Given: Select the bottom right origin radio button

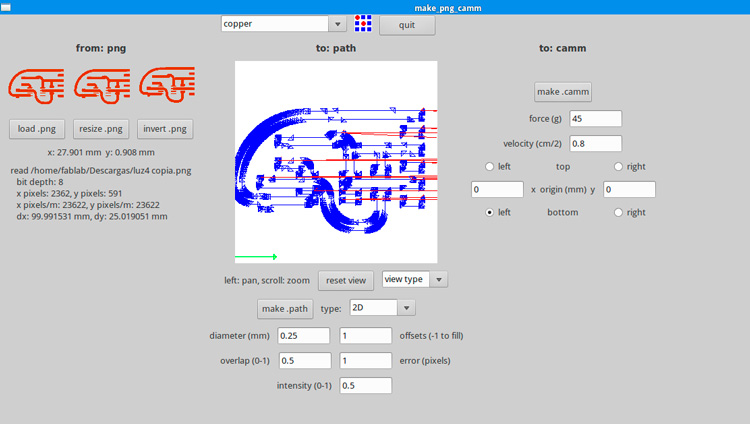Looking at the screenshot, I should (x=618, y=212).
